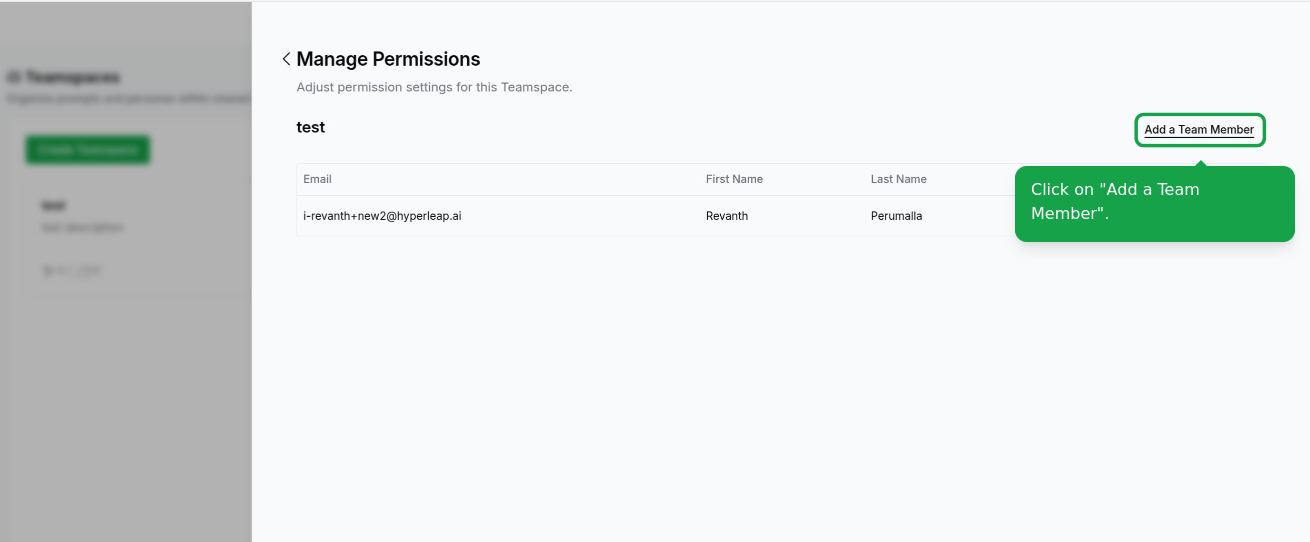Select the i-revanth+new2@hyperleap.ai email cell
Viewport: 1310px width, 542px height.
[x=382, y=216]
